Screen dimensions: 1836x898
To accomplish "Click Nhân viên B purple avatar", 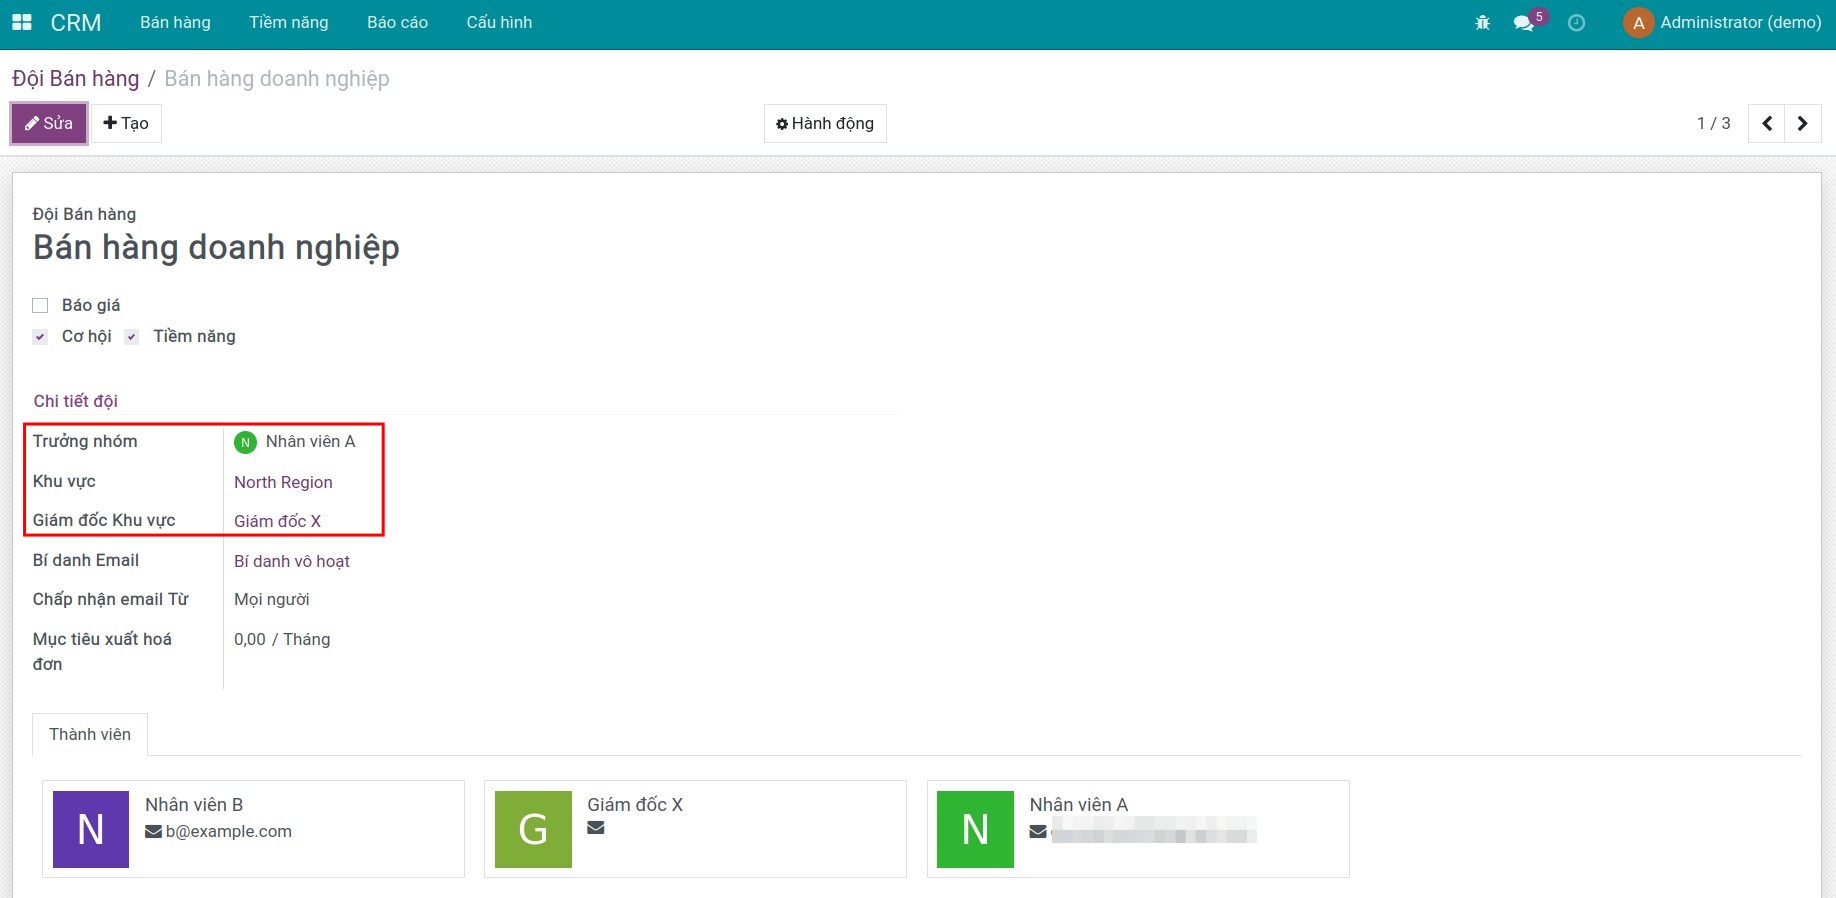I will [x=91, y=829].
